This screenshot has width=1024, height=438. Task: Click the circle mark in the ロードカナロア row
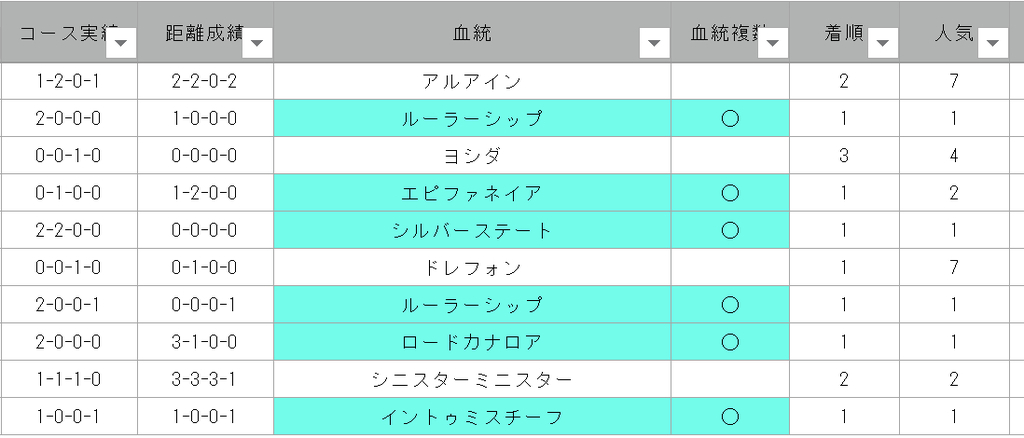tap(730, 342)
